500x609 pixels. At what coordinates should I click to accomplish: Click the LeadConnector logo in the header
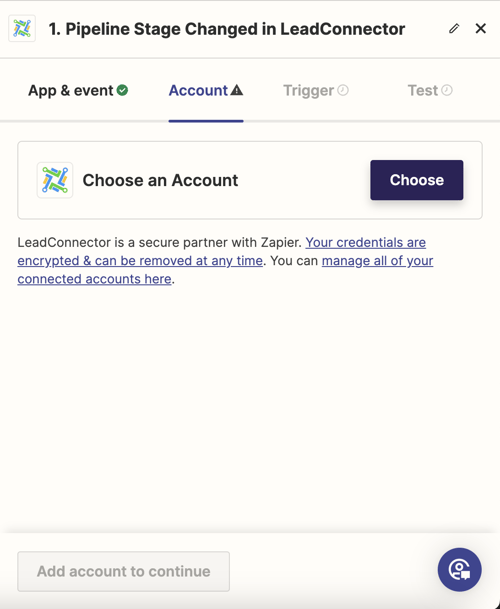click(x=22, y=28)
